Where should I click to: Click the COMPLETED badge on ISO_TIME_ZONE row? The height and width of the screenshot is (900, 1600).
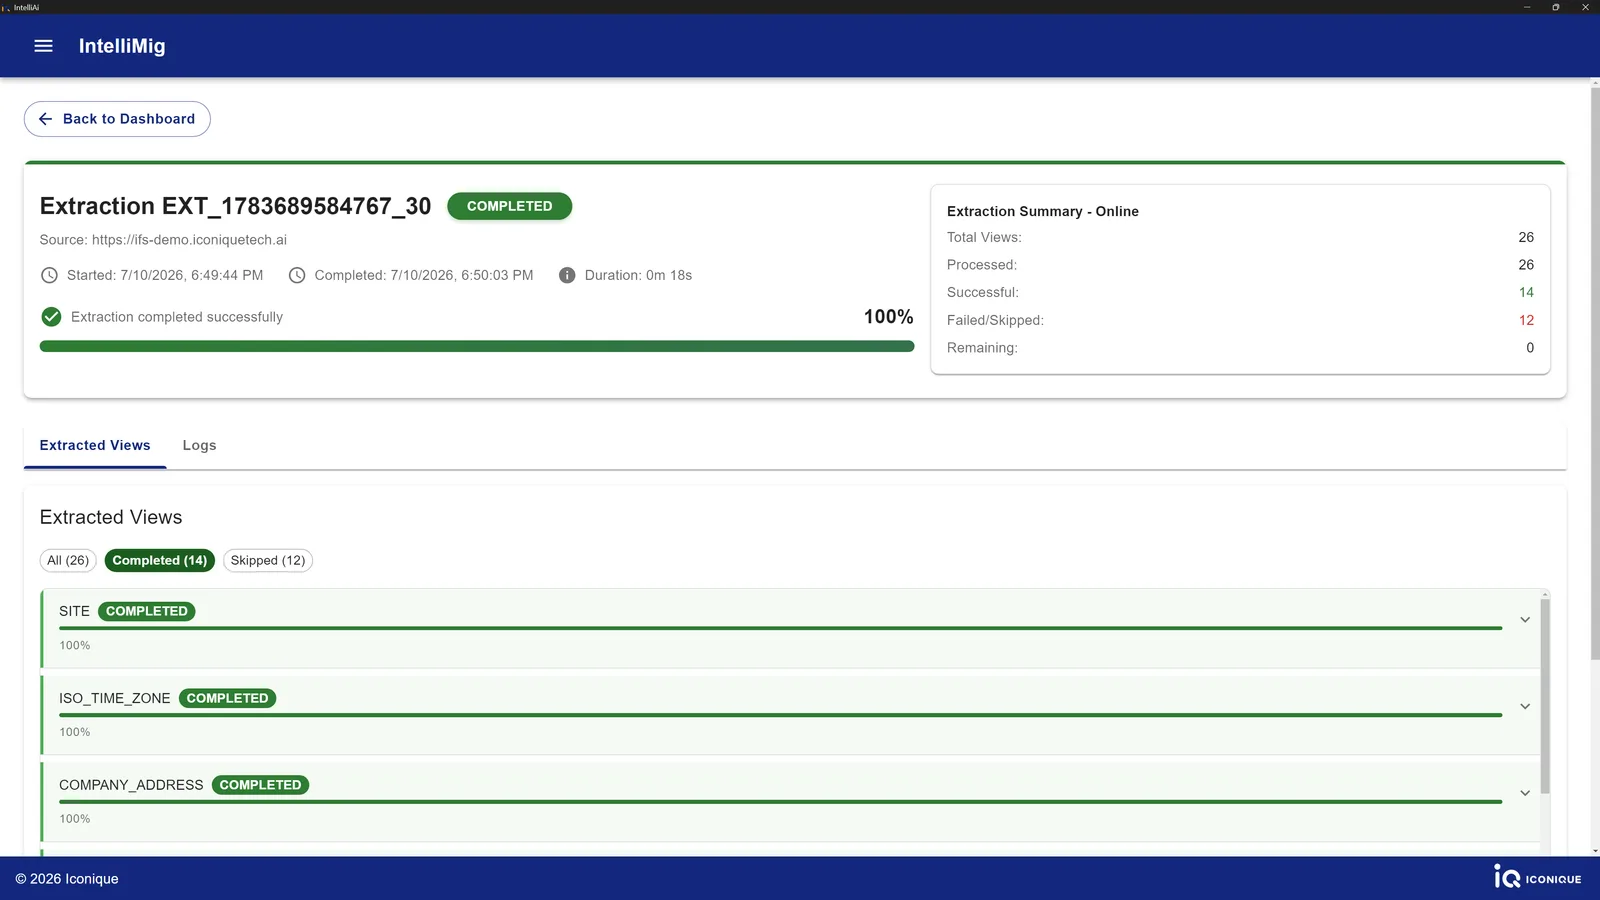227,698
